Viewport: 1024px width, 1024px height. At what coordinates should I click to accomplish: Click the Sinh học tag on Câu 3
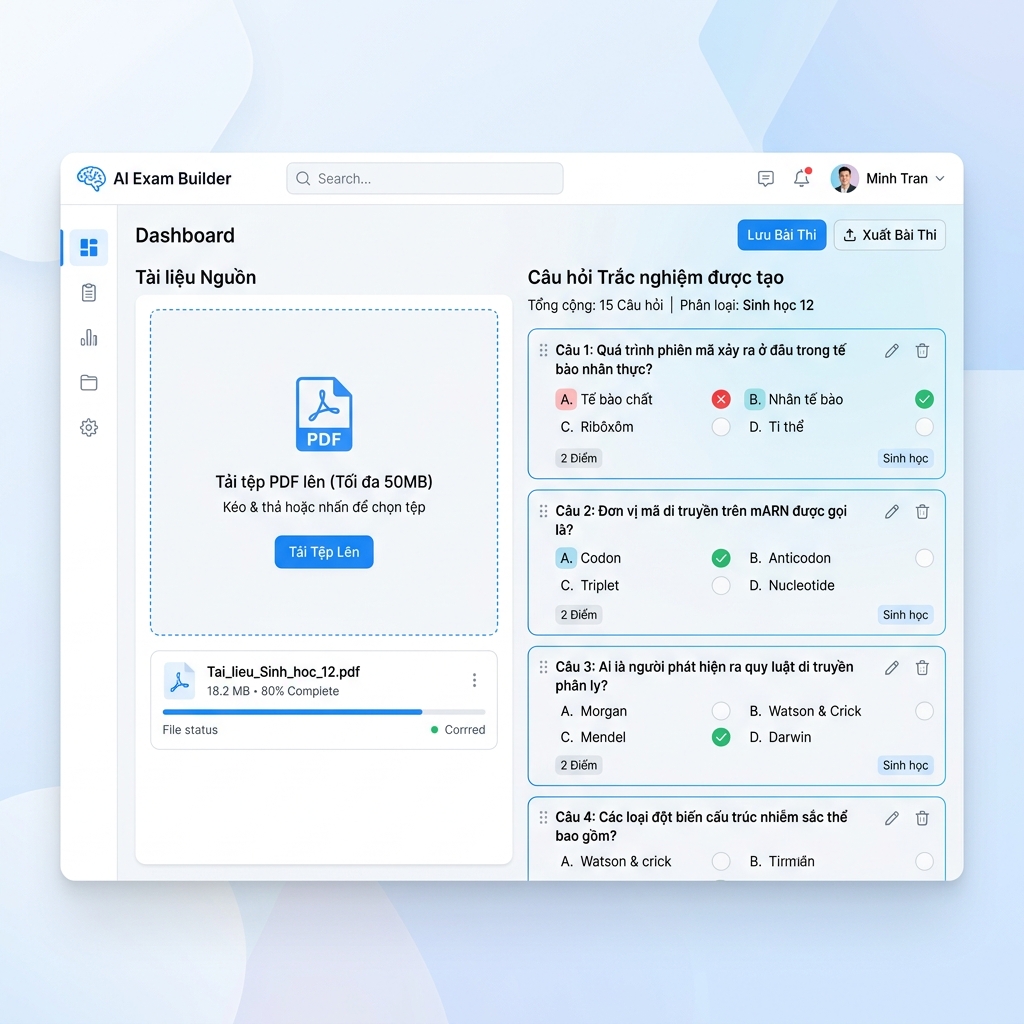pyautogui.click(x=905, y=765)
